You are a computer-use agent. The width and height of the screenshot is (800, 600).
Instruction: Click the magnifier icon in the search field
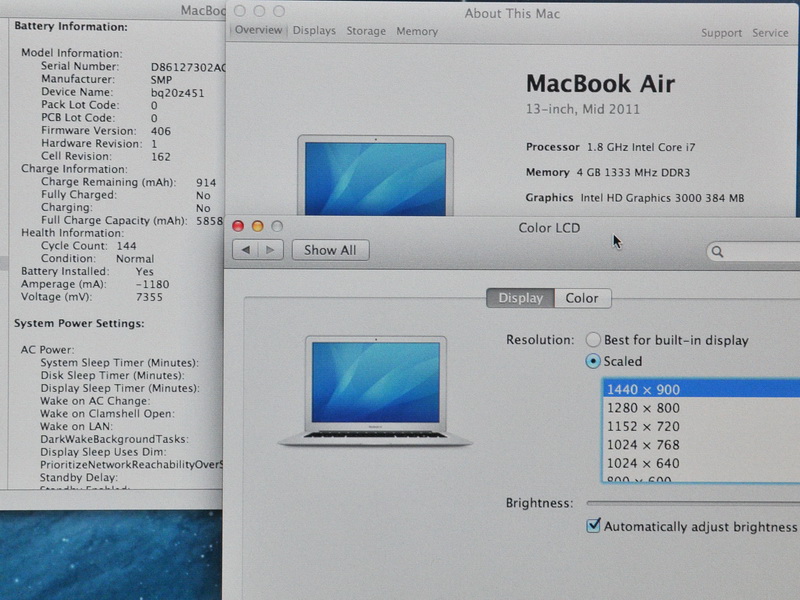tap(717, 252)
